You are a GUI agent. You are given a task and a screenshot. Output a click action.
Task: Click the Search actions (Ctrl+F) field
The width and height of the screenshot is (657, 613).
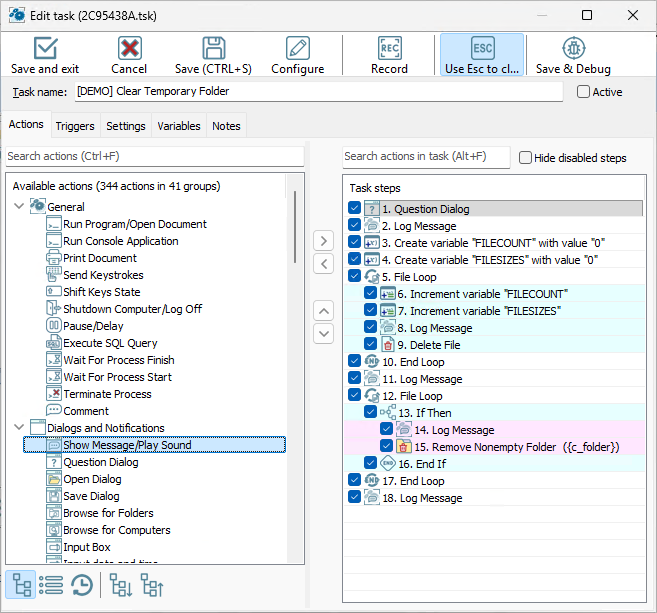click(155, 156)
